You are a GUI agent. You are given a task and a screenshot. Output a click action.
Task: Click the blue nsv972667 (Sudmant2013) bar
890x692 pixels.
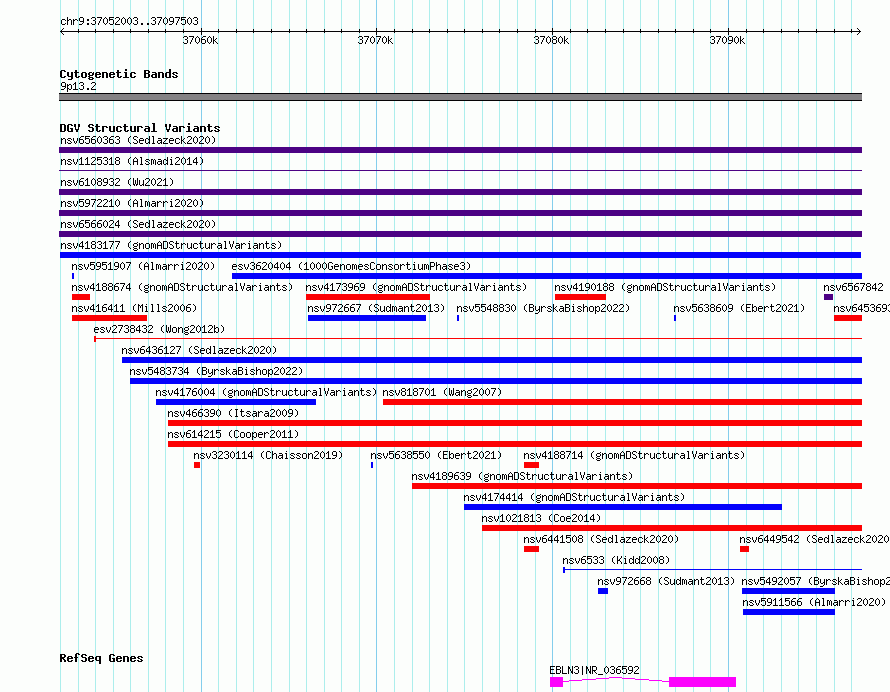tap(367, 318)
